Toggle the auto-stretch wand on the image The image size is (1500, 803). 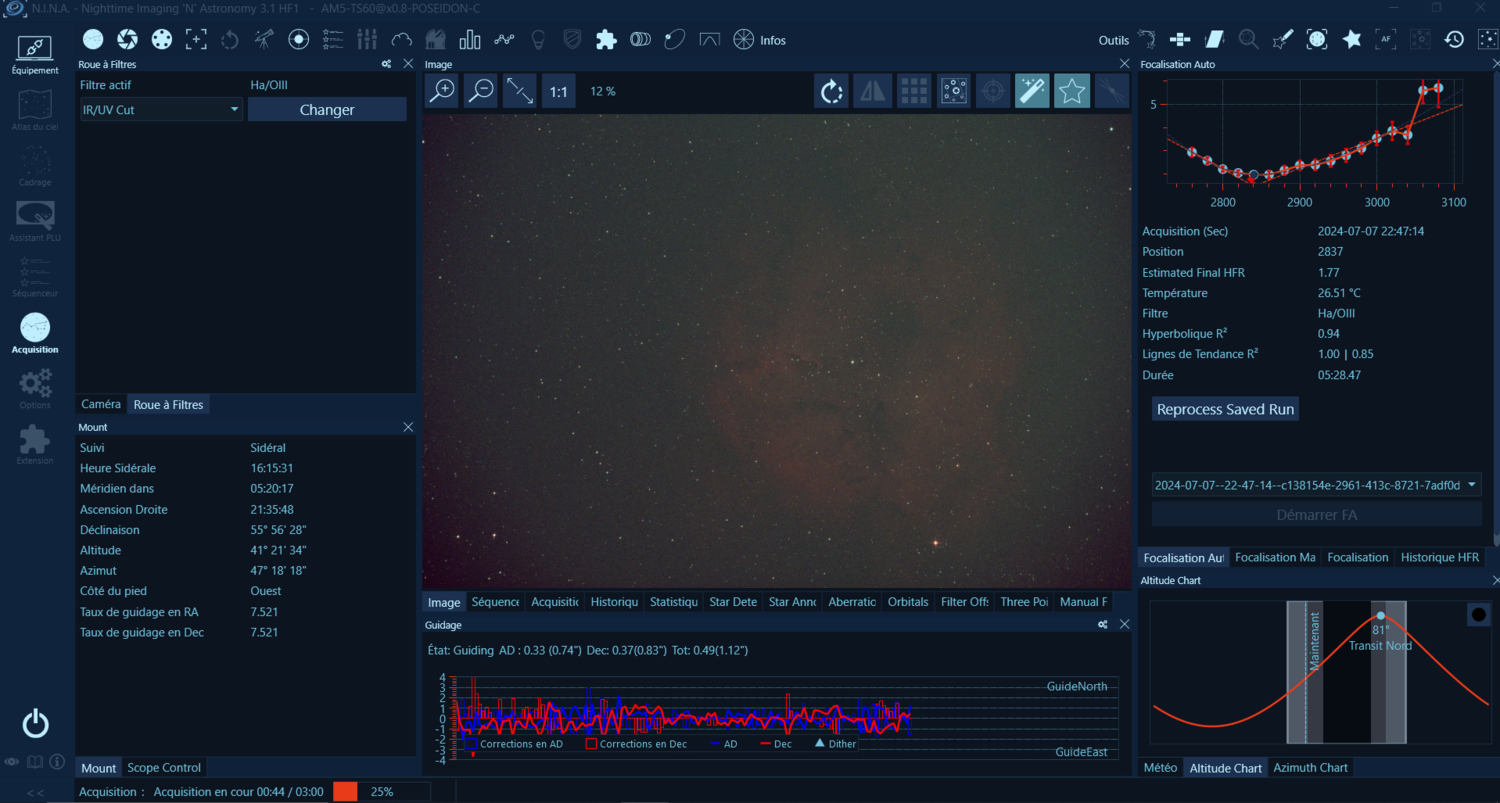click(1032, 90)
